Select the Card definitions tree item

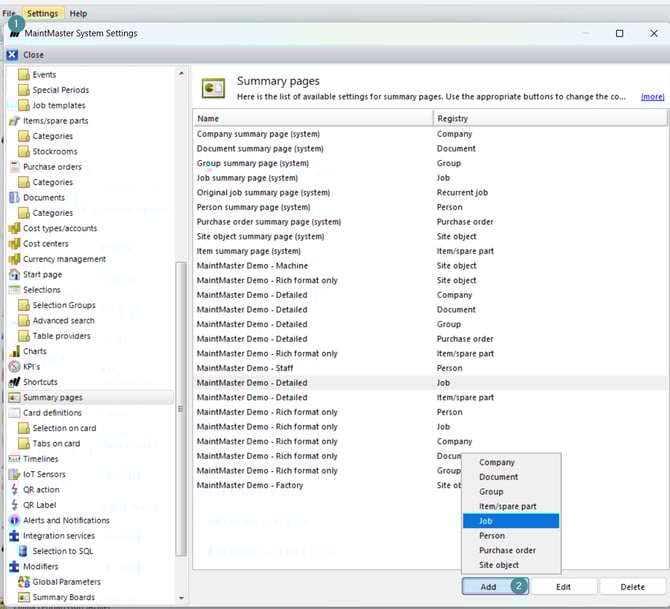coord(52,413)
